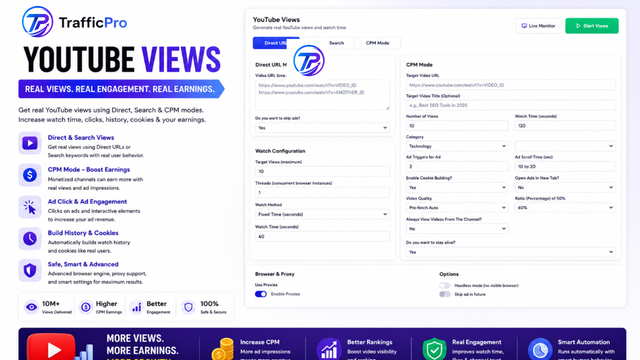Click the Safe, Smart & Advanced shield icon
The width and height of the screenshot is (640, 360).
(30, 270)
